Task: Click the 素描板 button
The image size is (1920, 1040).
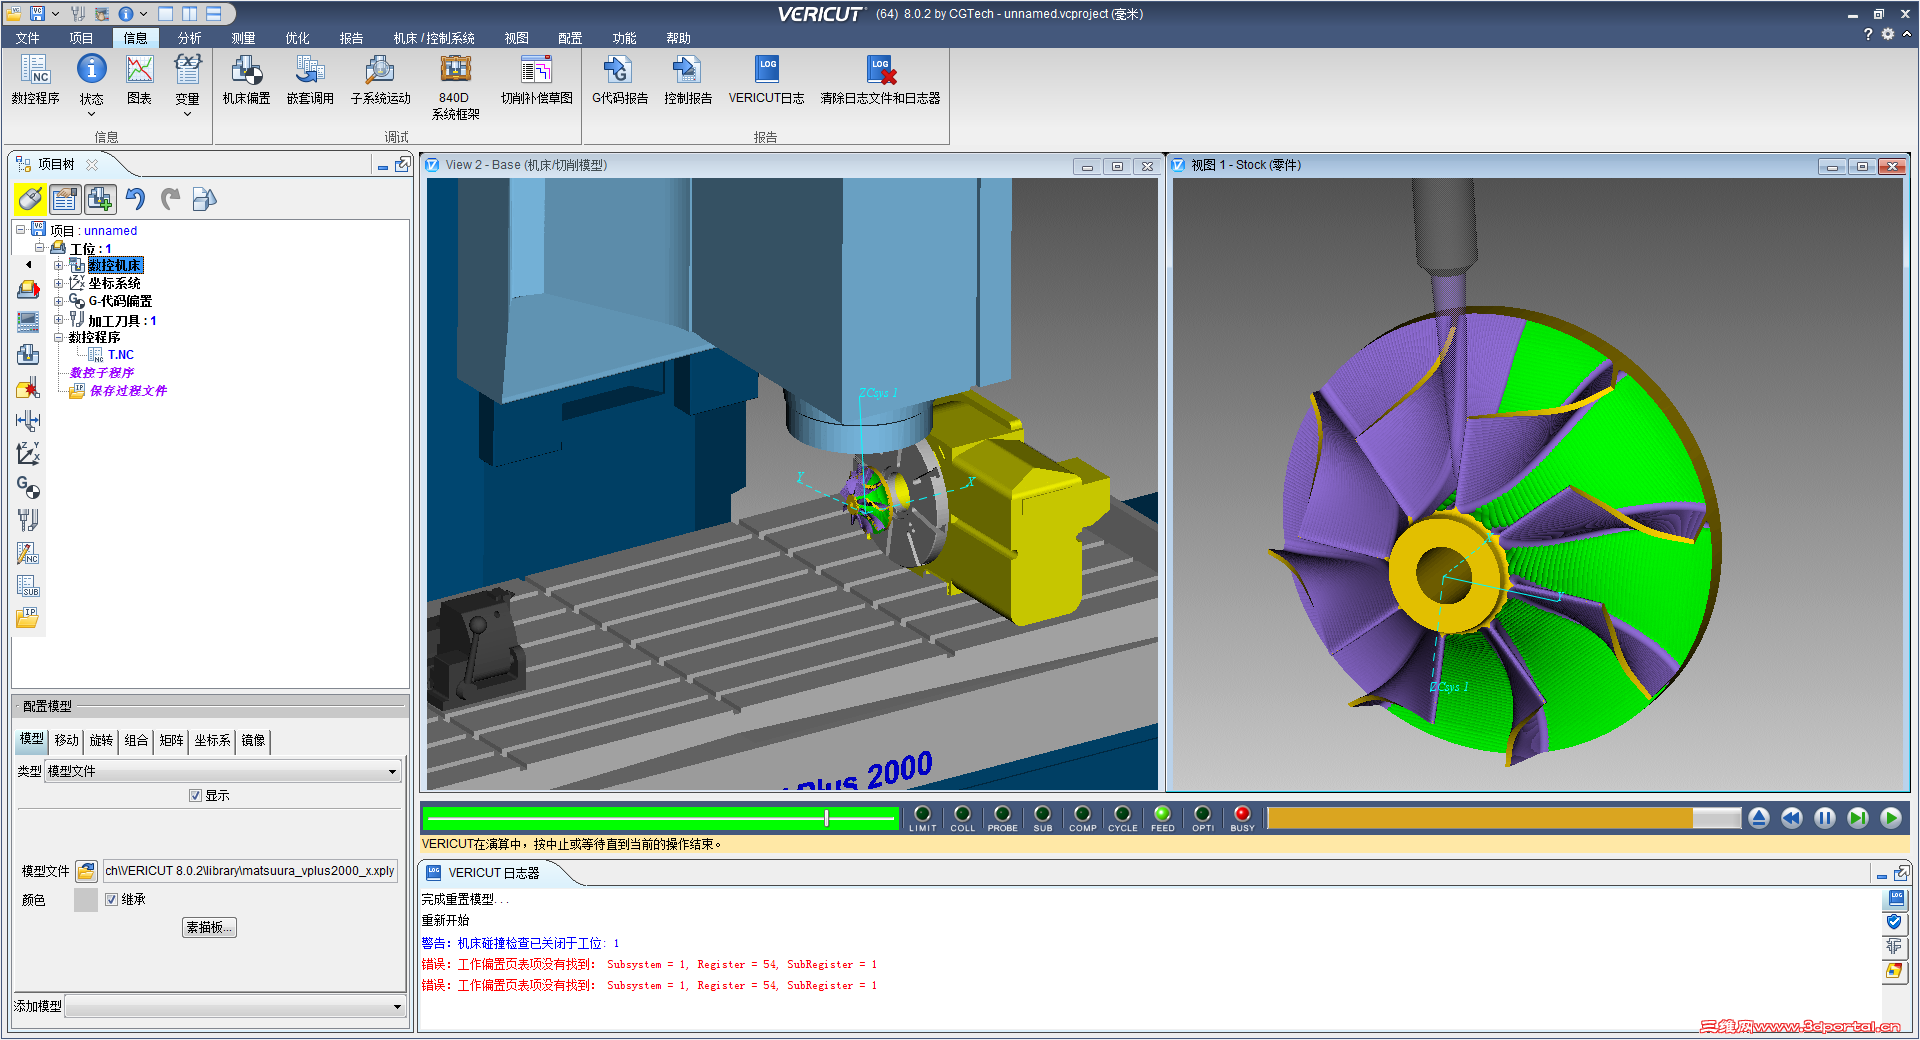Action: [209, 928]
